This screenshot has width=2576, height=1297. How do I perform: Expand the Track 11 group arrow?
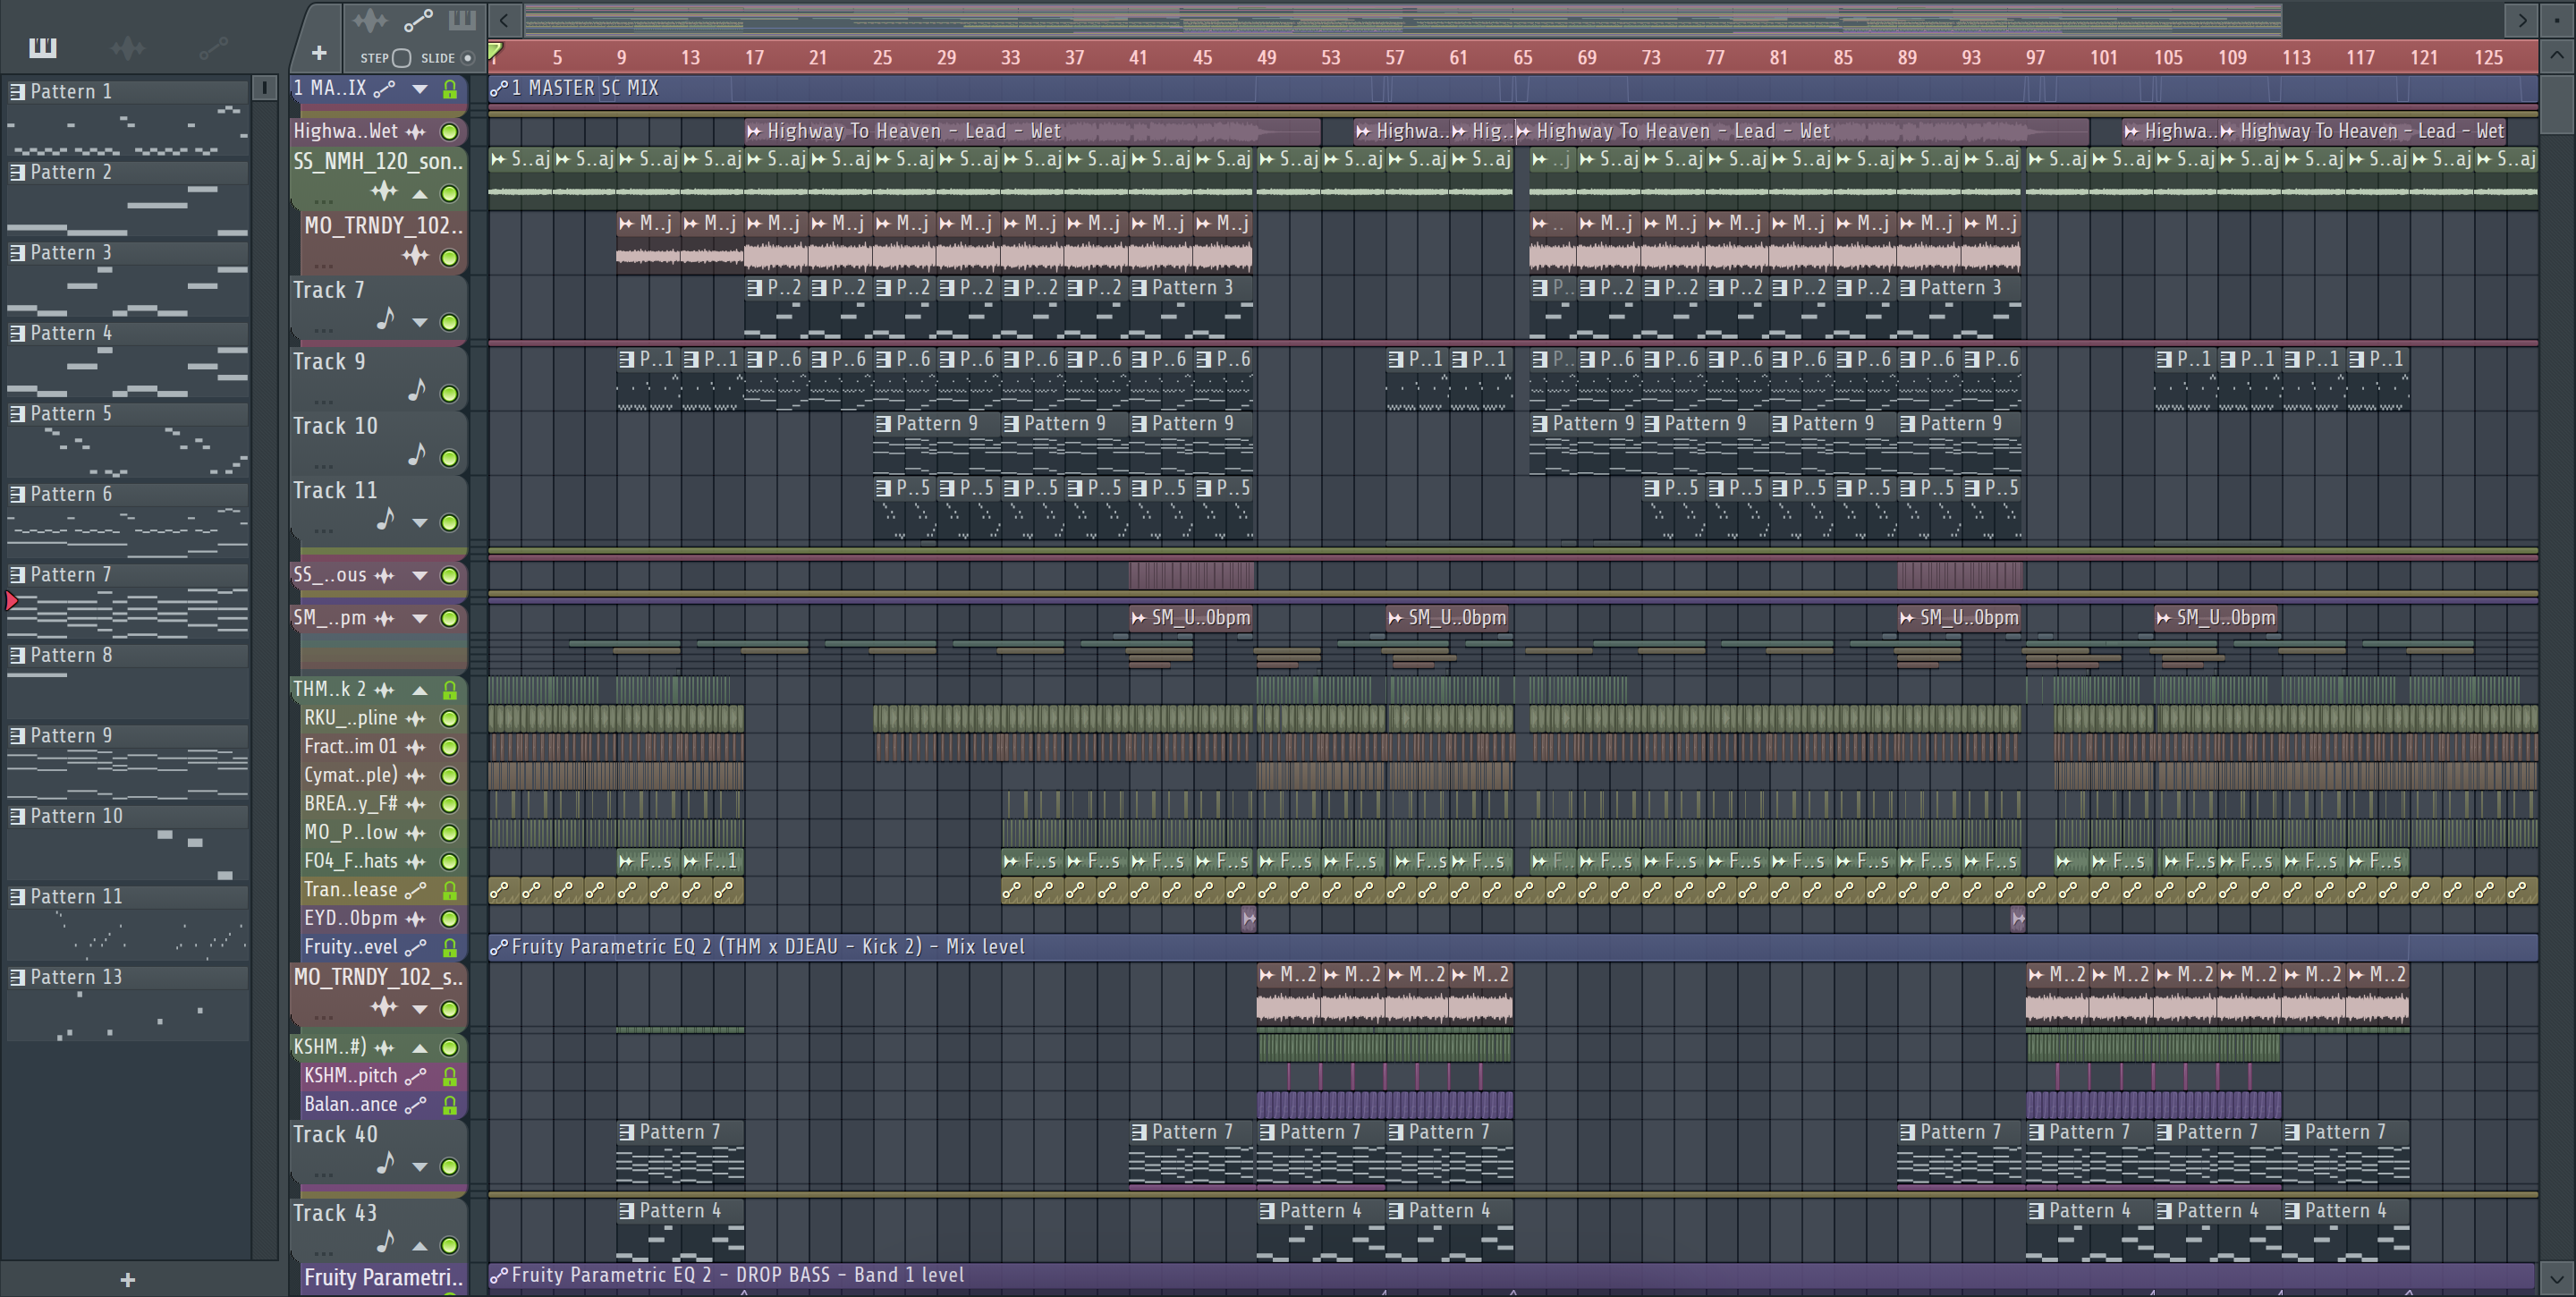pos(420,522)
